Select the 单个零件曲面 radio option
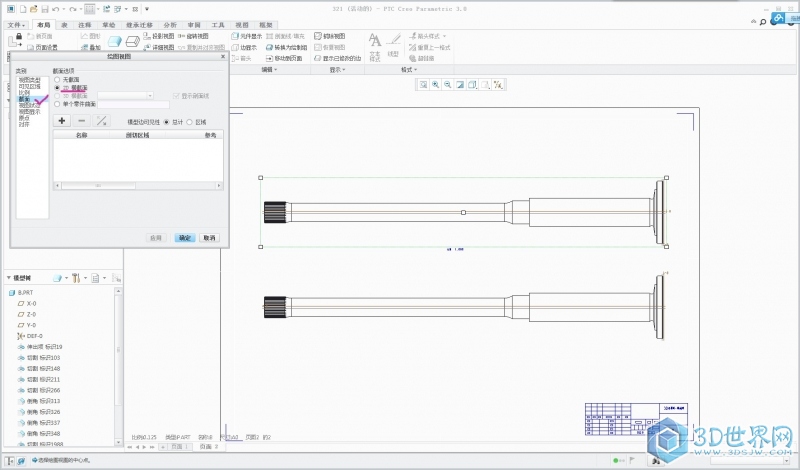The width and height of the screenshot is (800, 470). point(57,103)
